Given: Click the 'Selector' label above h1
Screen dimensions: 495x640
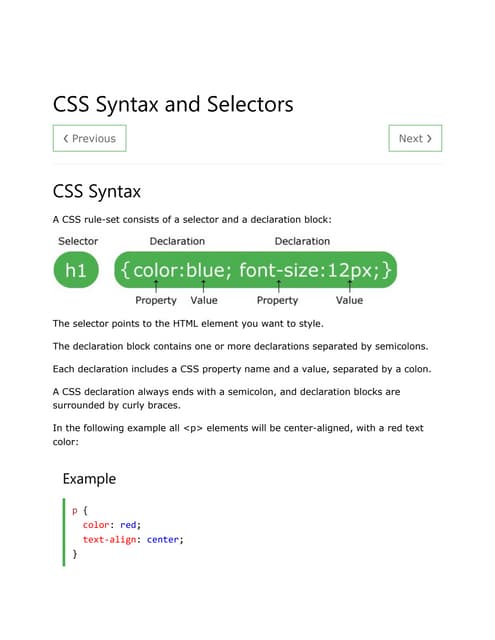Looking at the screenshot, I should click(78, 241).
